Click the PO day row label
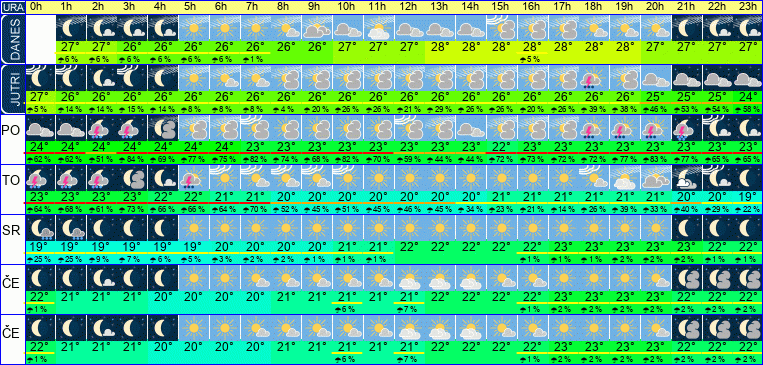Screen dimensions: 763x365 (x=12, y=130)
